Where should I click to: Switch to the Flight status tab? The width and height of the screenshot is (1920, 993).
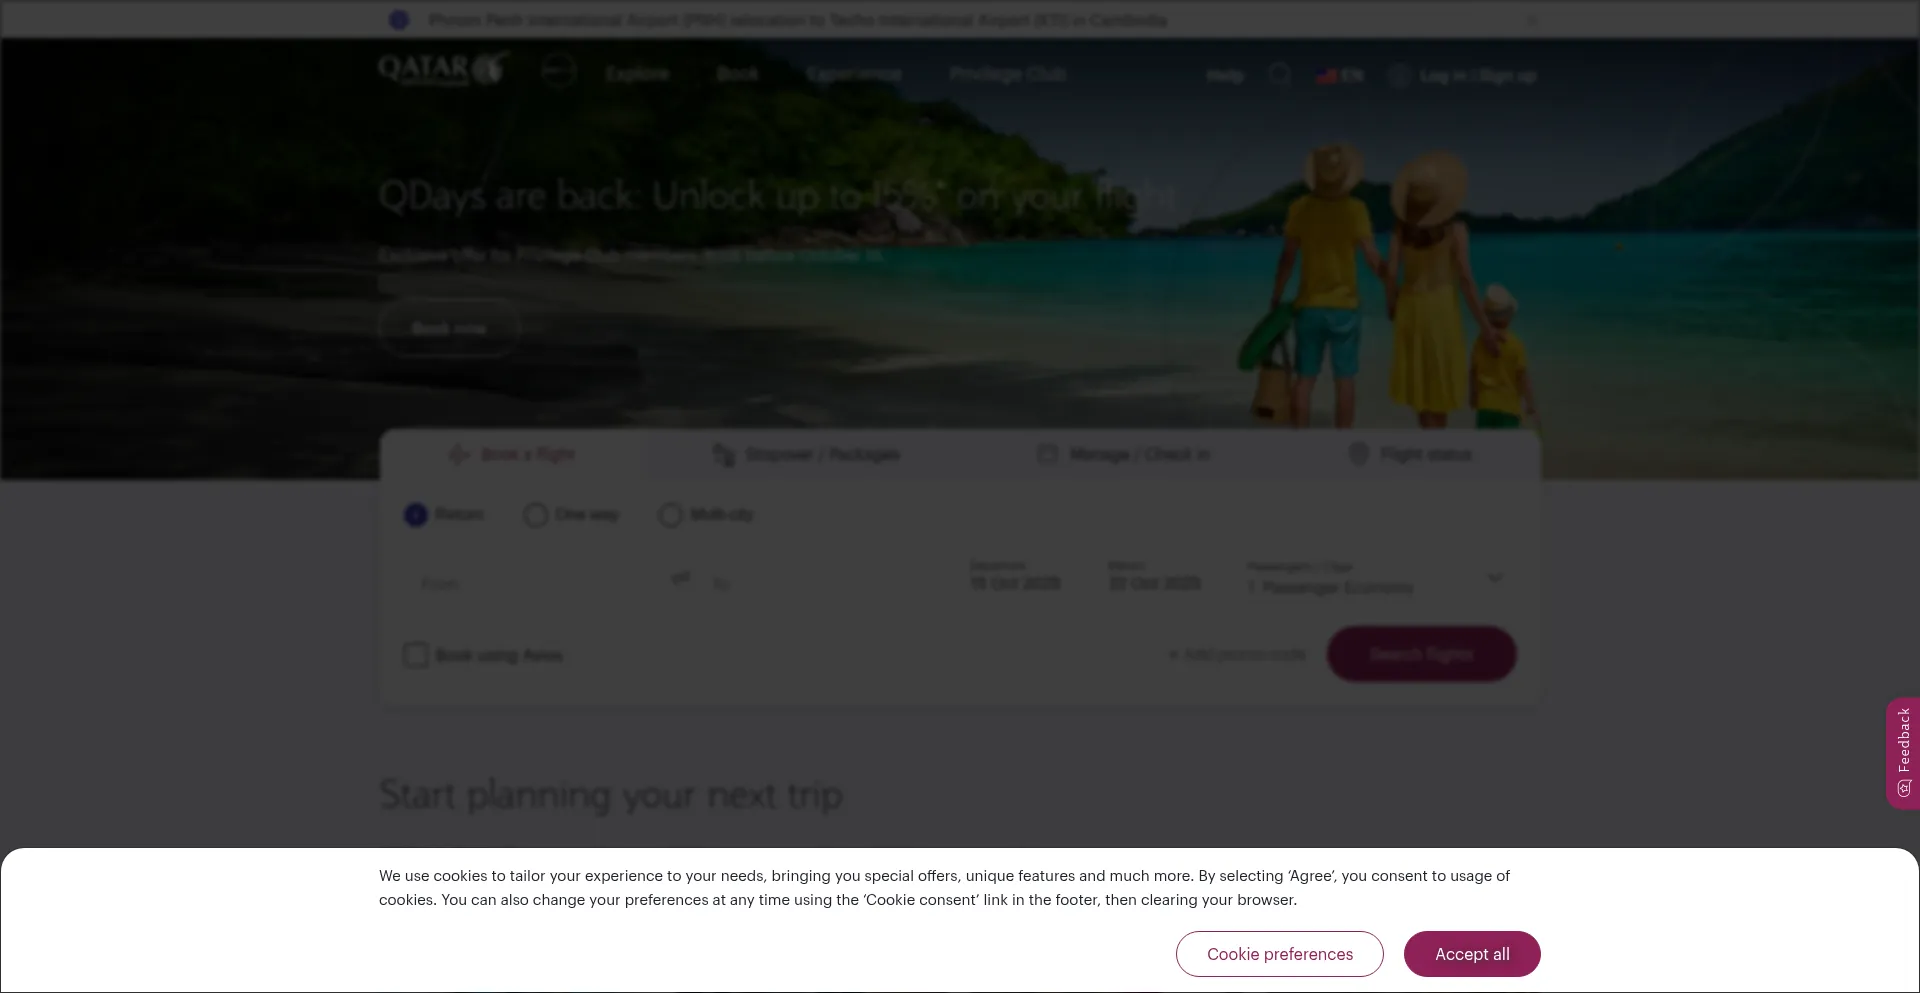(x=1411, y=455)
